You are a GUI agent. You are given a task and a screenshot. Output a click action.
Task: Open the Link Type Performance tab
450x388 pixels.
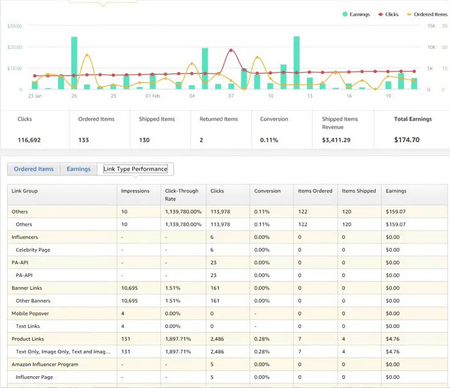(x=135, y=169)
